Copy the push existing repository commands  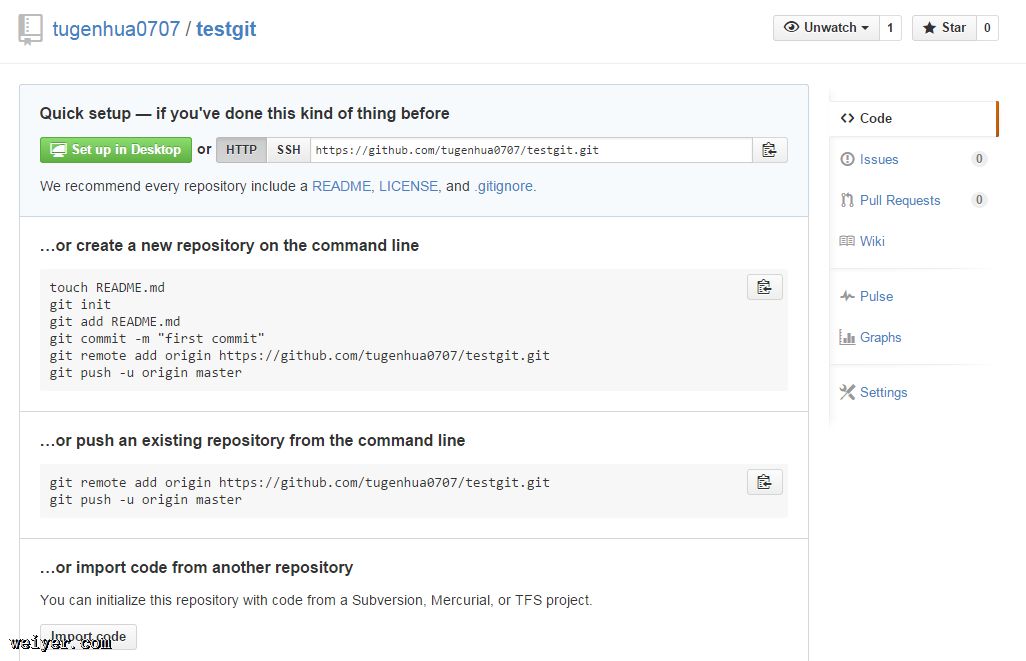[x=764, y=482]
